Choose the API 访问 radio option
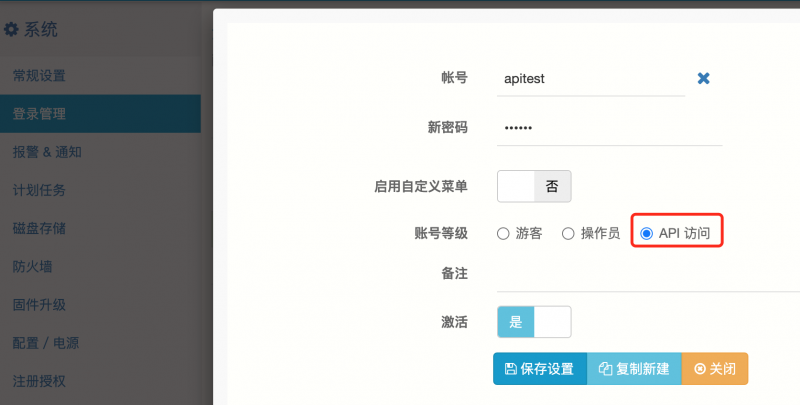Screen dimensions: 800x405 coord(646,234)
